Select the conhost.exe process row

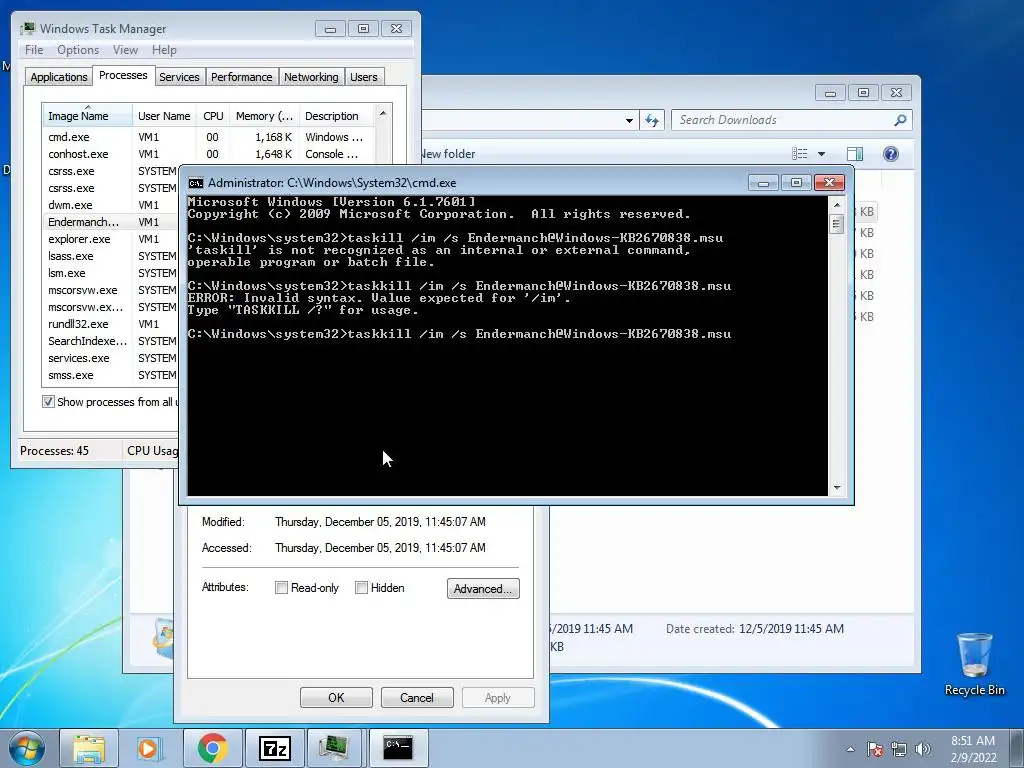pos(208,154)
